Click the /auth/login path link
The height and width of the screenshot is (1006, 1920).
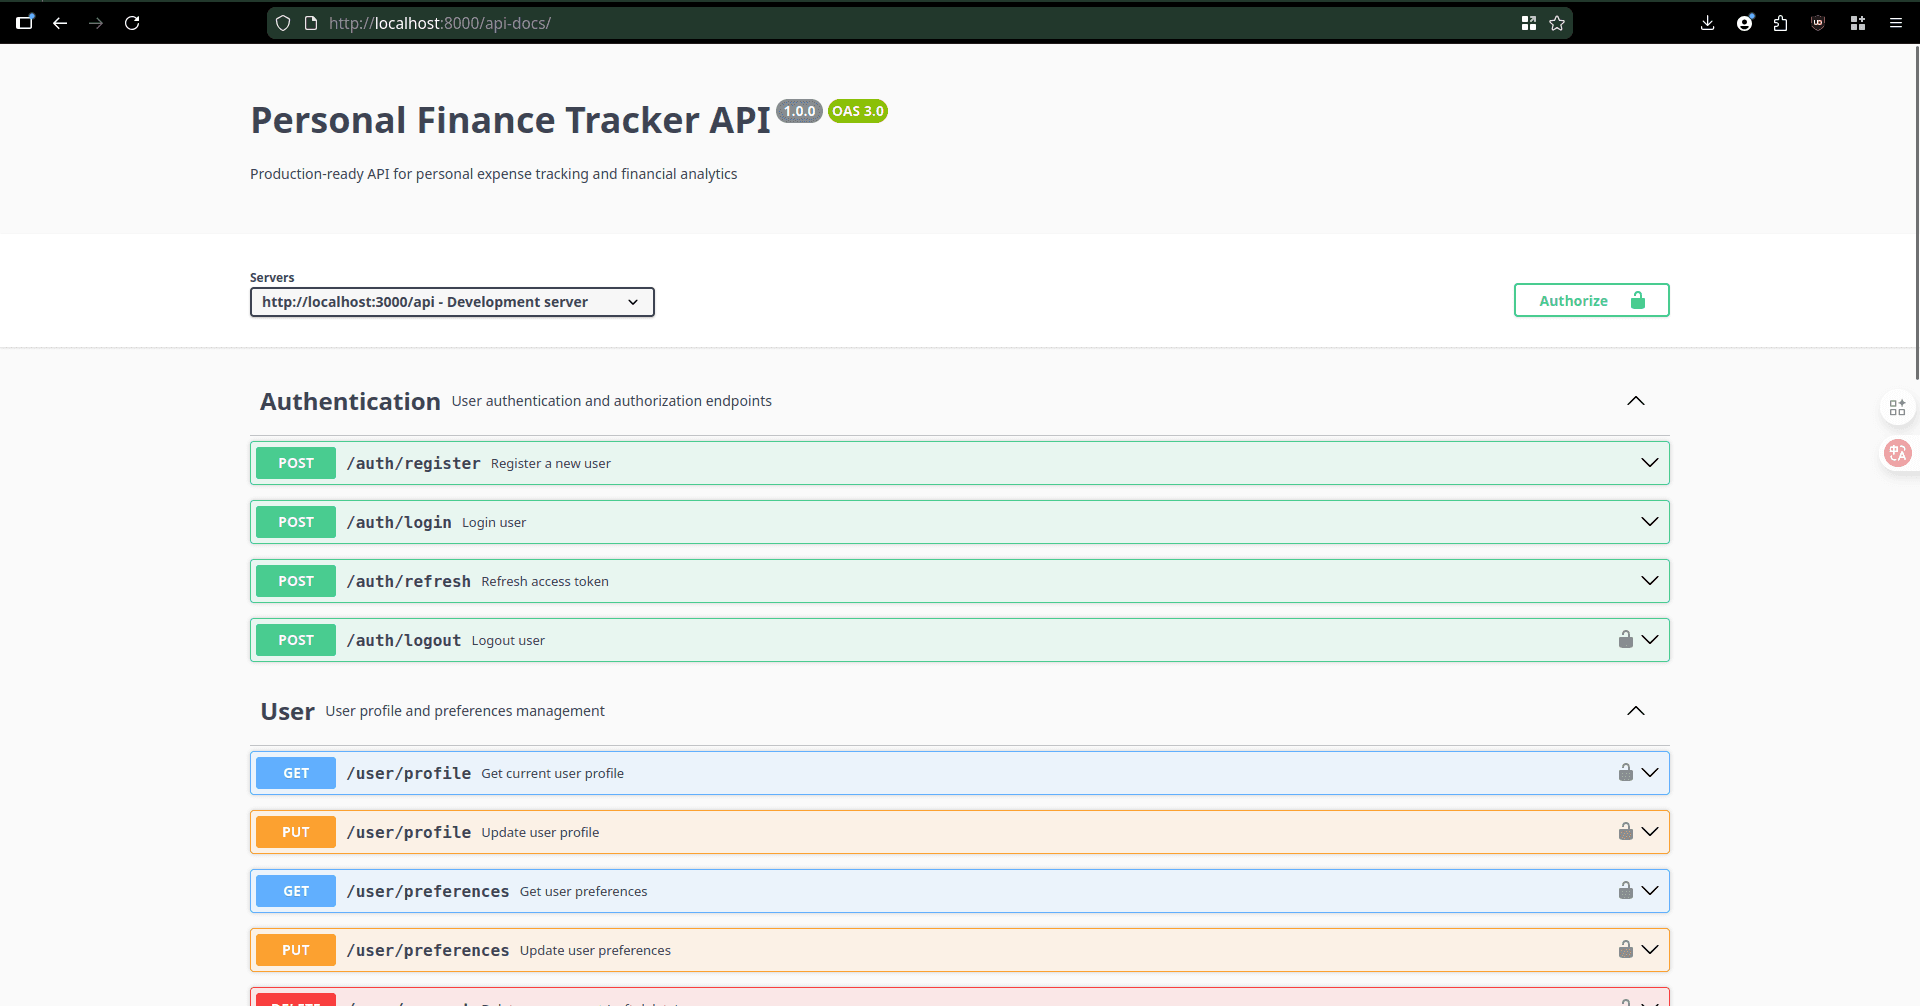(399, 522)
